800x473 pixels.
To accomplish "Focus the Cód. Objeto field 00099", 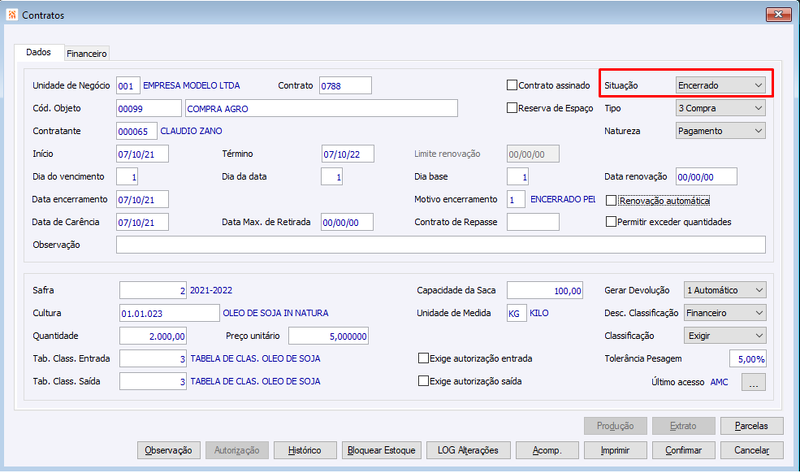I will click(x=148, y=109).
